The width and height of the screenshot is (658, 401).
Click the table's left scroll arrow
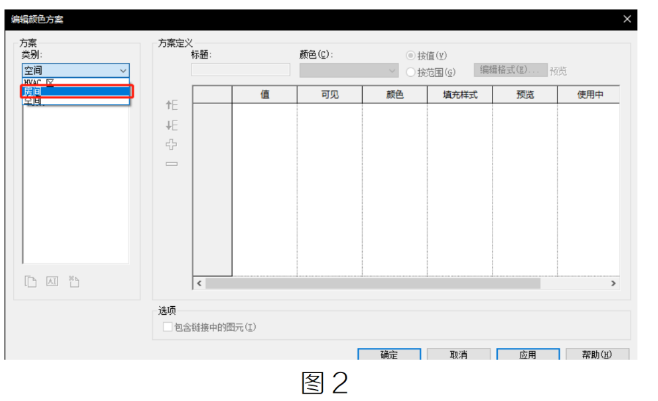[x=199, y=284]
